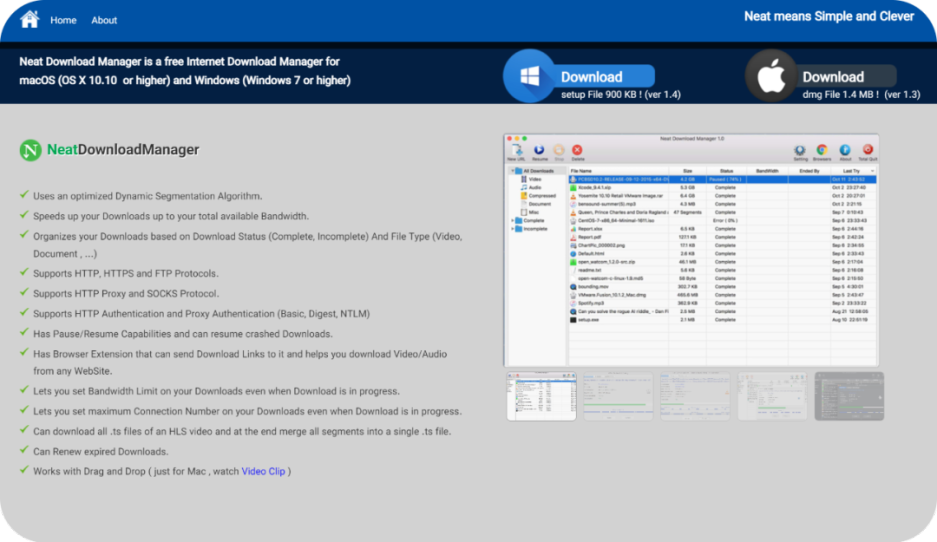
Task: Select the third preview thumbnail
Action: coord(695,396)
